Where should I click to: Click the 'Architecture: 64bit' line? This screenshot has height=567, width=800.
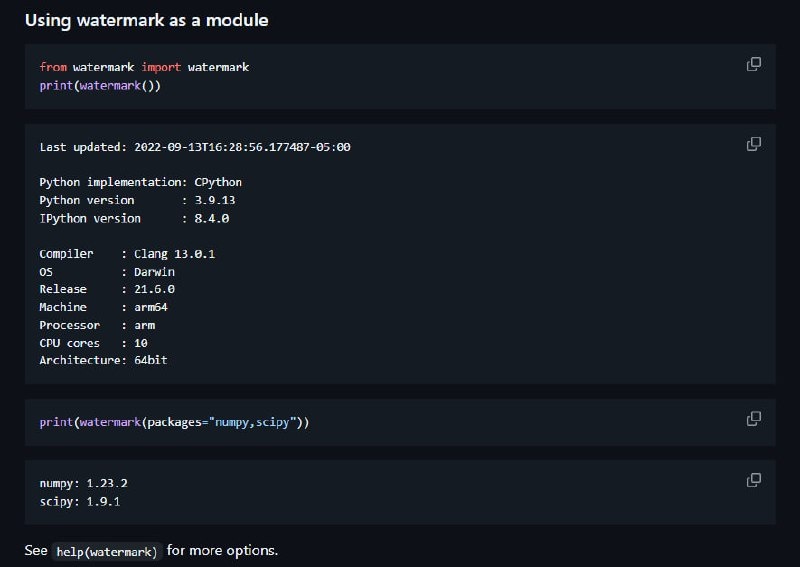point(103,360)
